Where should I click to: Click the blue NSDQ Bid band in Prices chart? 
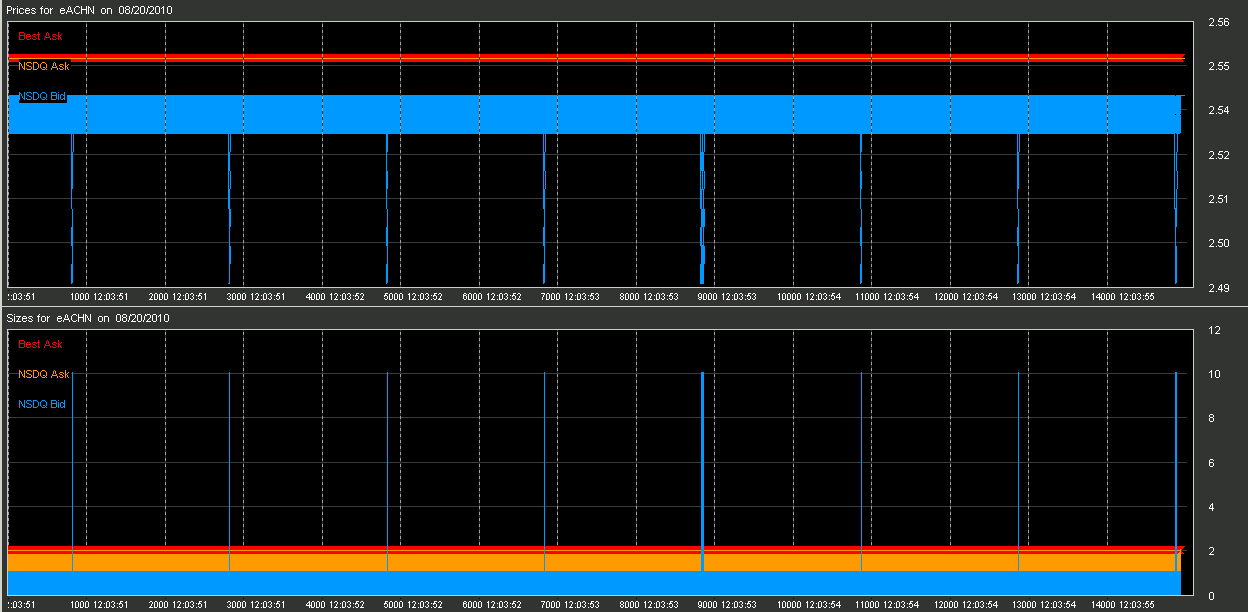coord(596,114)
